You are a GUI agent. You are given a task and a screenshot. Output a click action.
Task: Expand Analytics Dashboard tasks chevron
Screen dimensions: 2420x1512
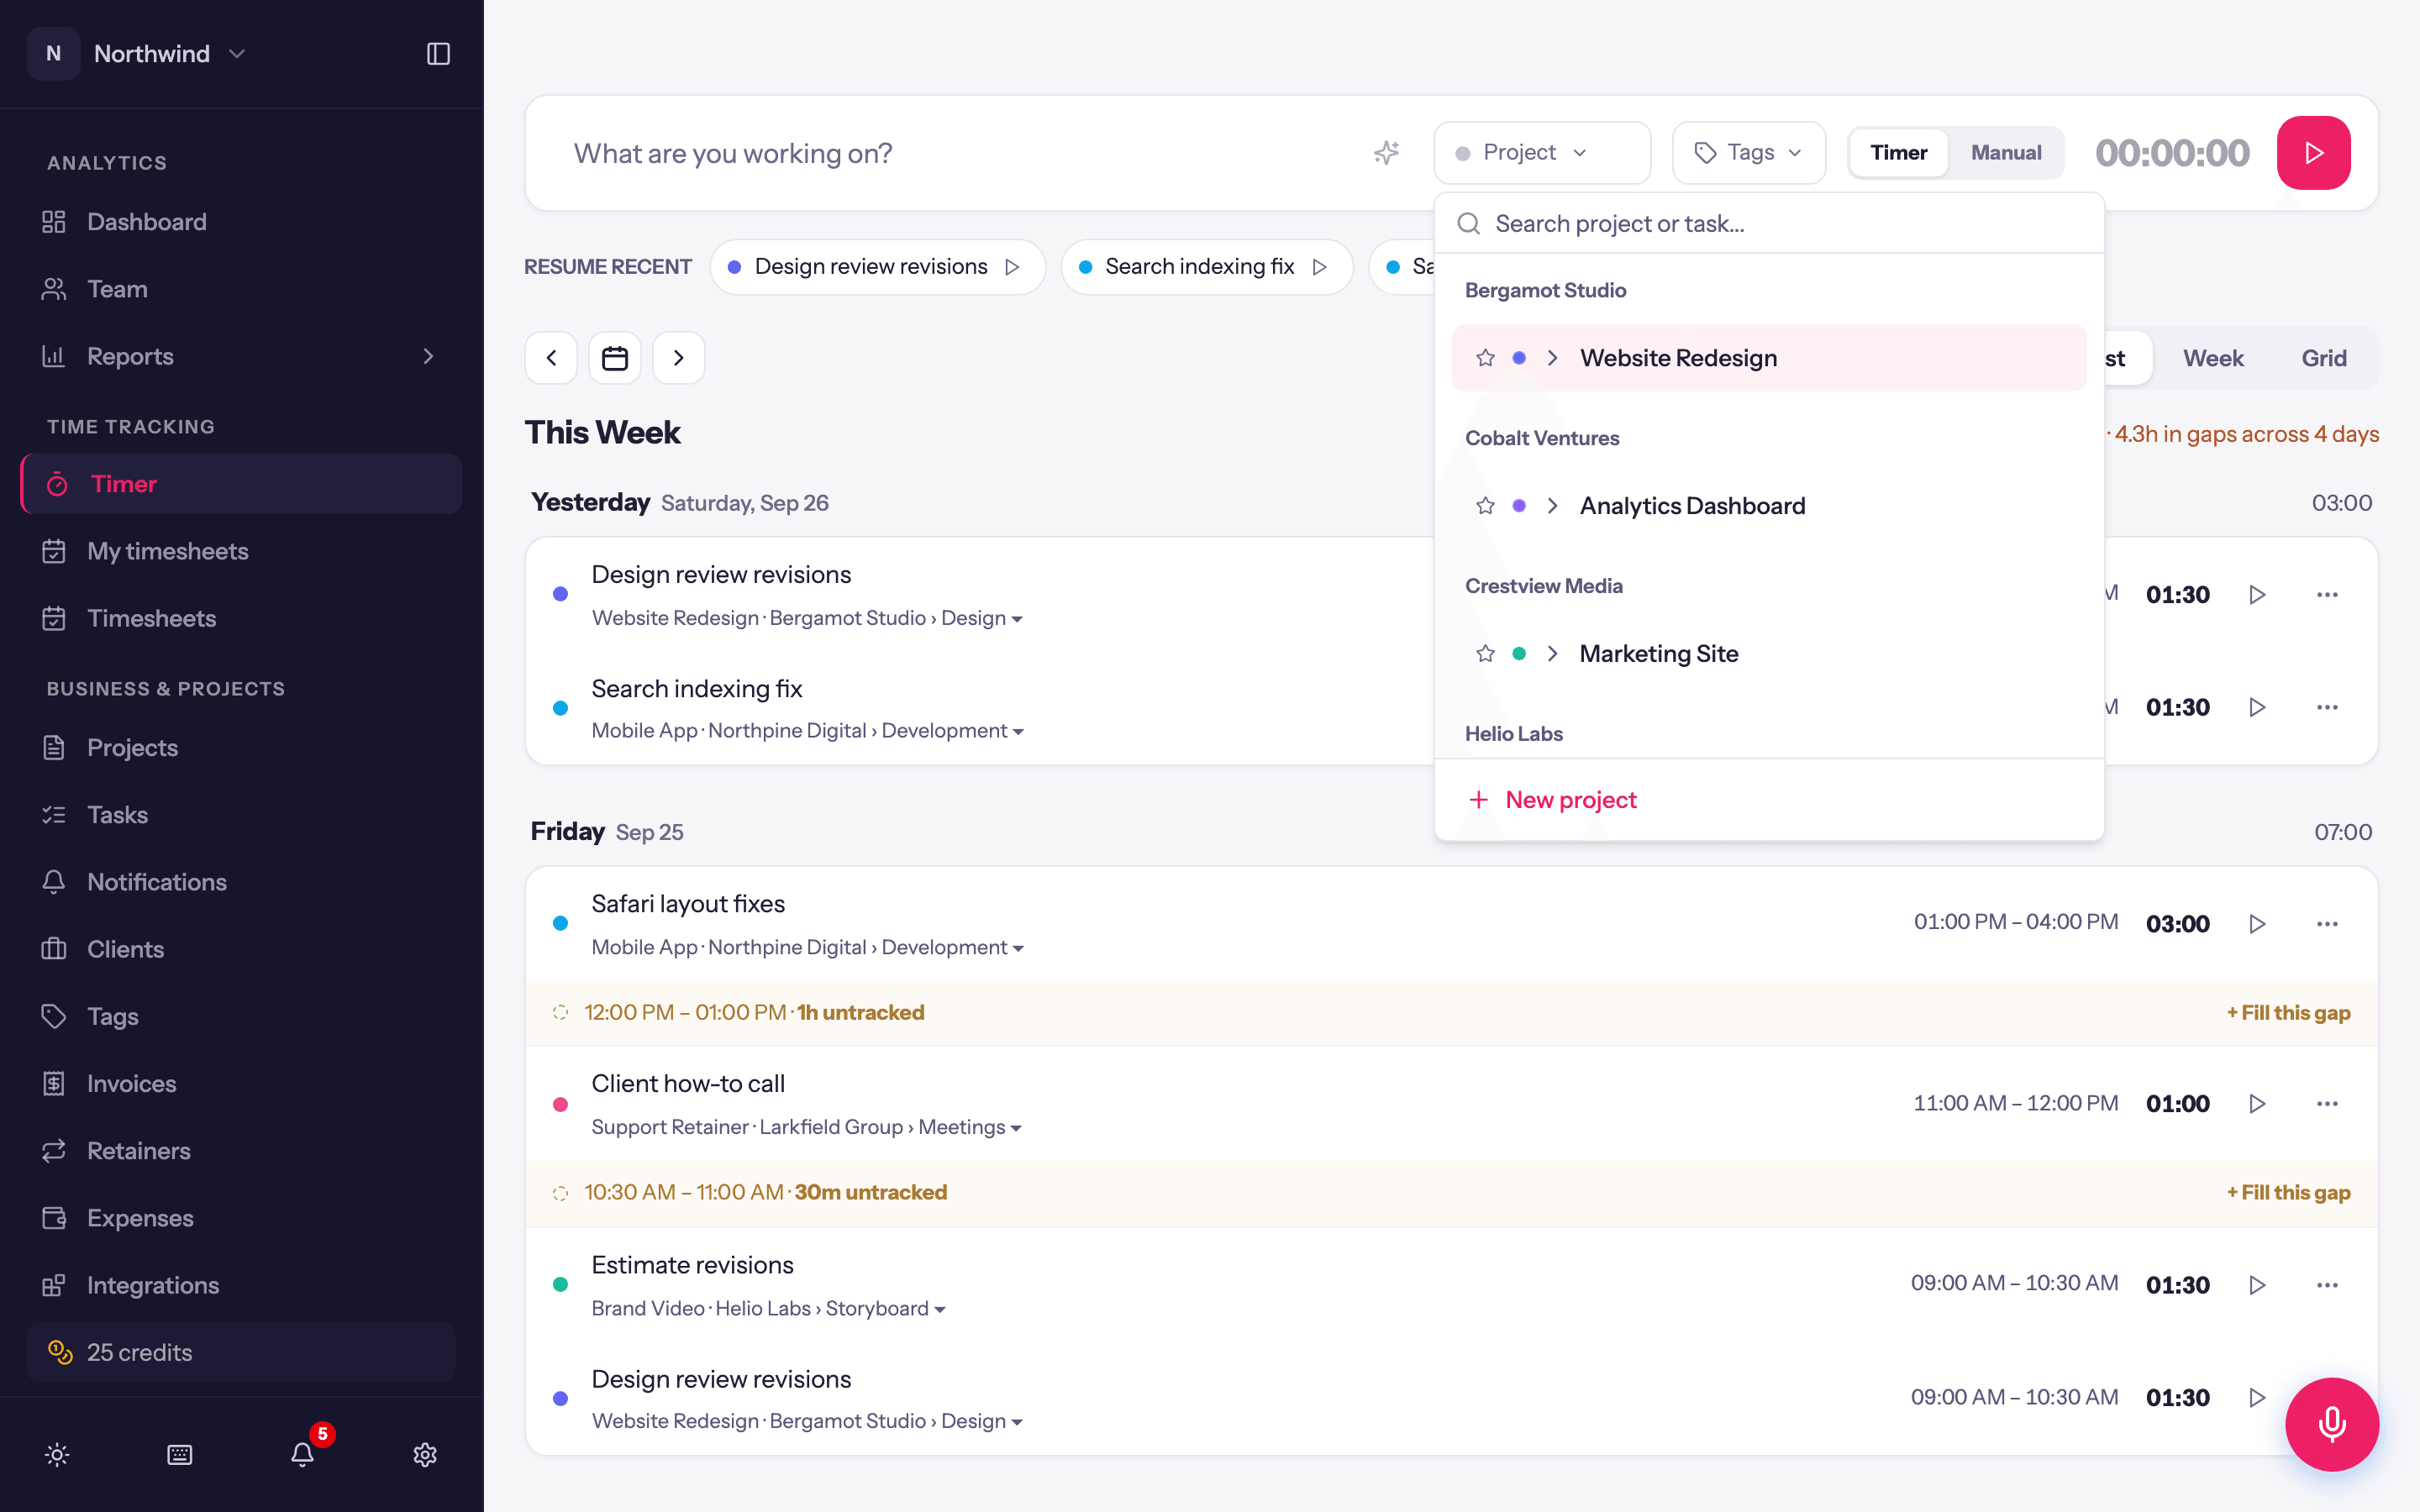click(1552, 506)
